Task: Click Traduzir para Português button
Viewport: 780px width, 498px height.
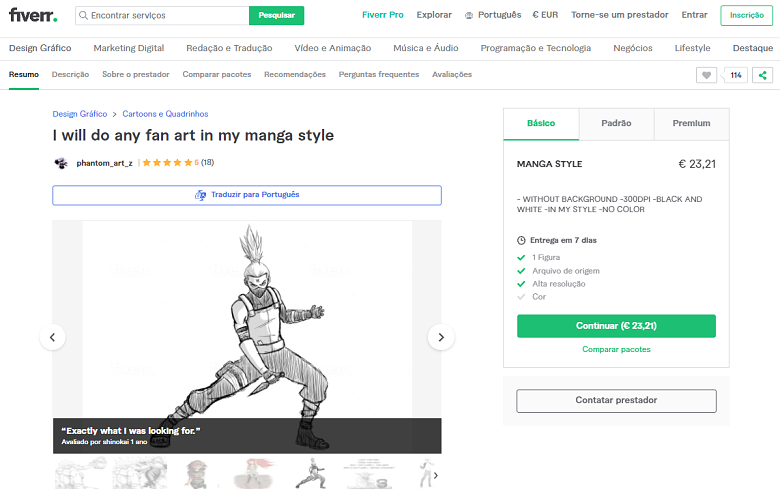Action: click(247, 195)
